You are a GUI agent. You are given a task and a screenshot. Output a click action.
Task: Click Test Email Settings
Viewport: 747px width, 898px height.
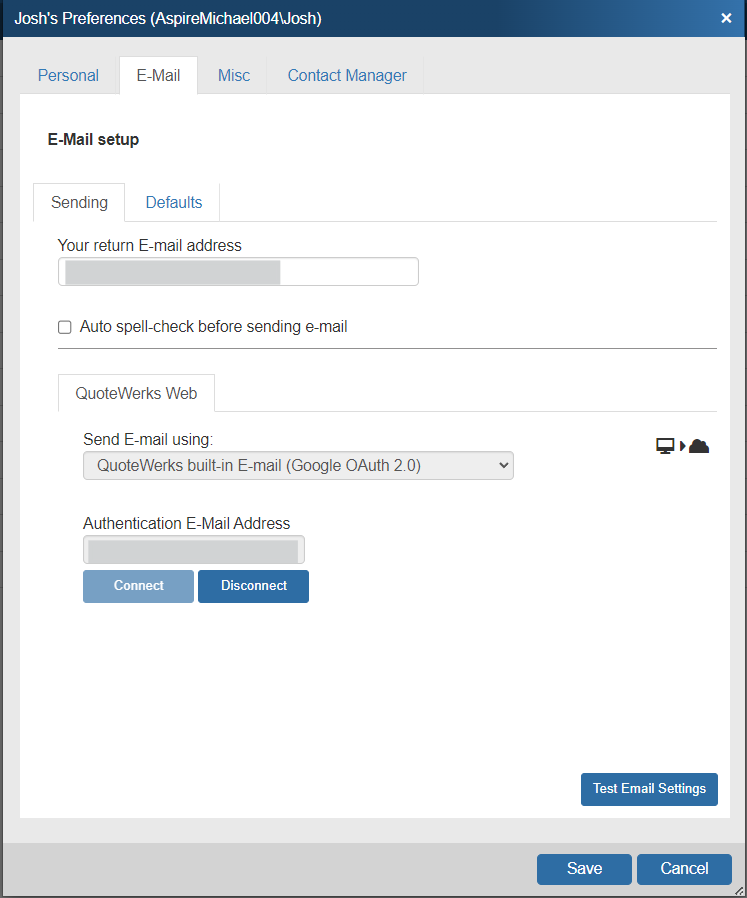click(649, 789)
